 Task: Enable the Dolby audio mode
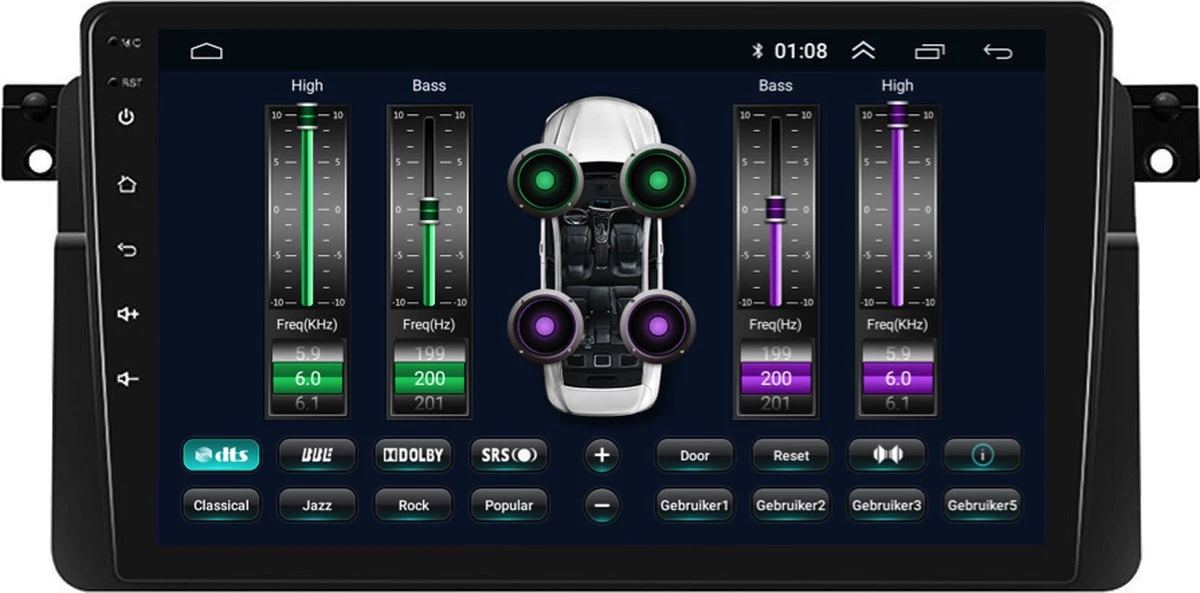[413, 455]
